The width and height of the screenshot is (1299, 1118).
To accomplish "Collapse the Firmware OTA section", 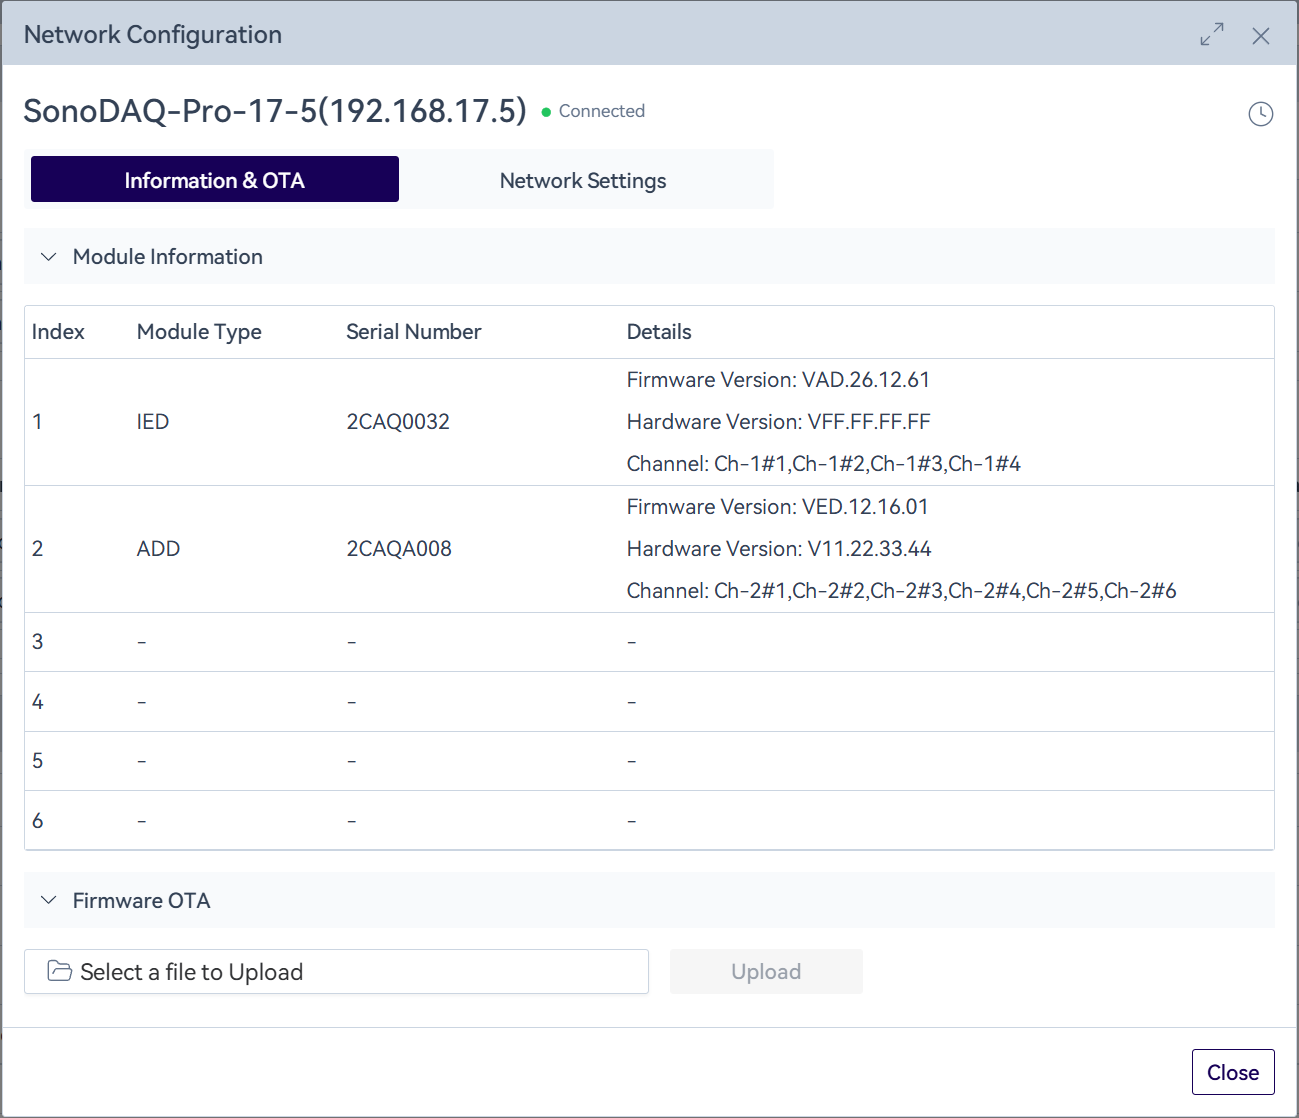I will (x=48, y=901).
